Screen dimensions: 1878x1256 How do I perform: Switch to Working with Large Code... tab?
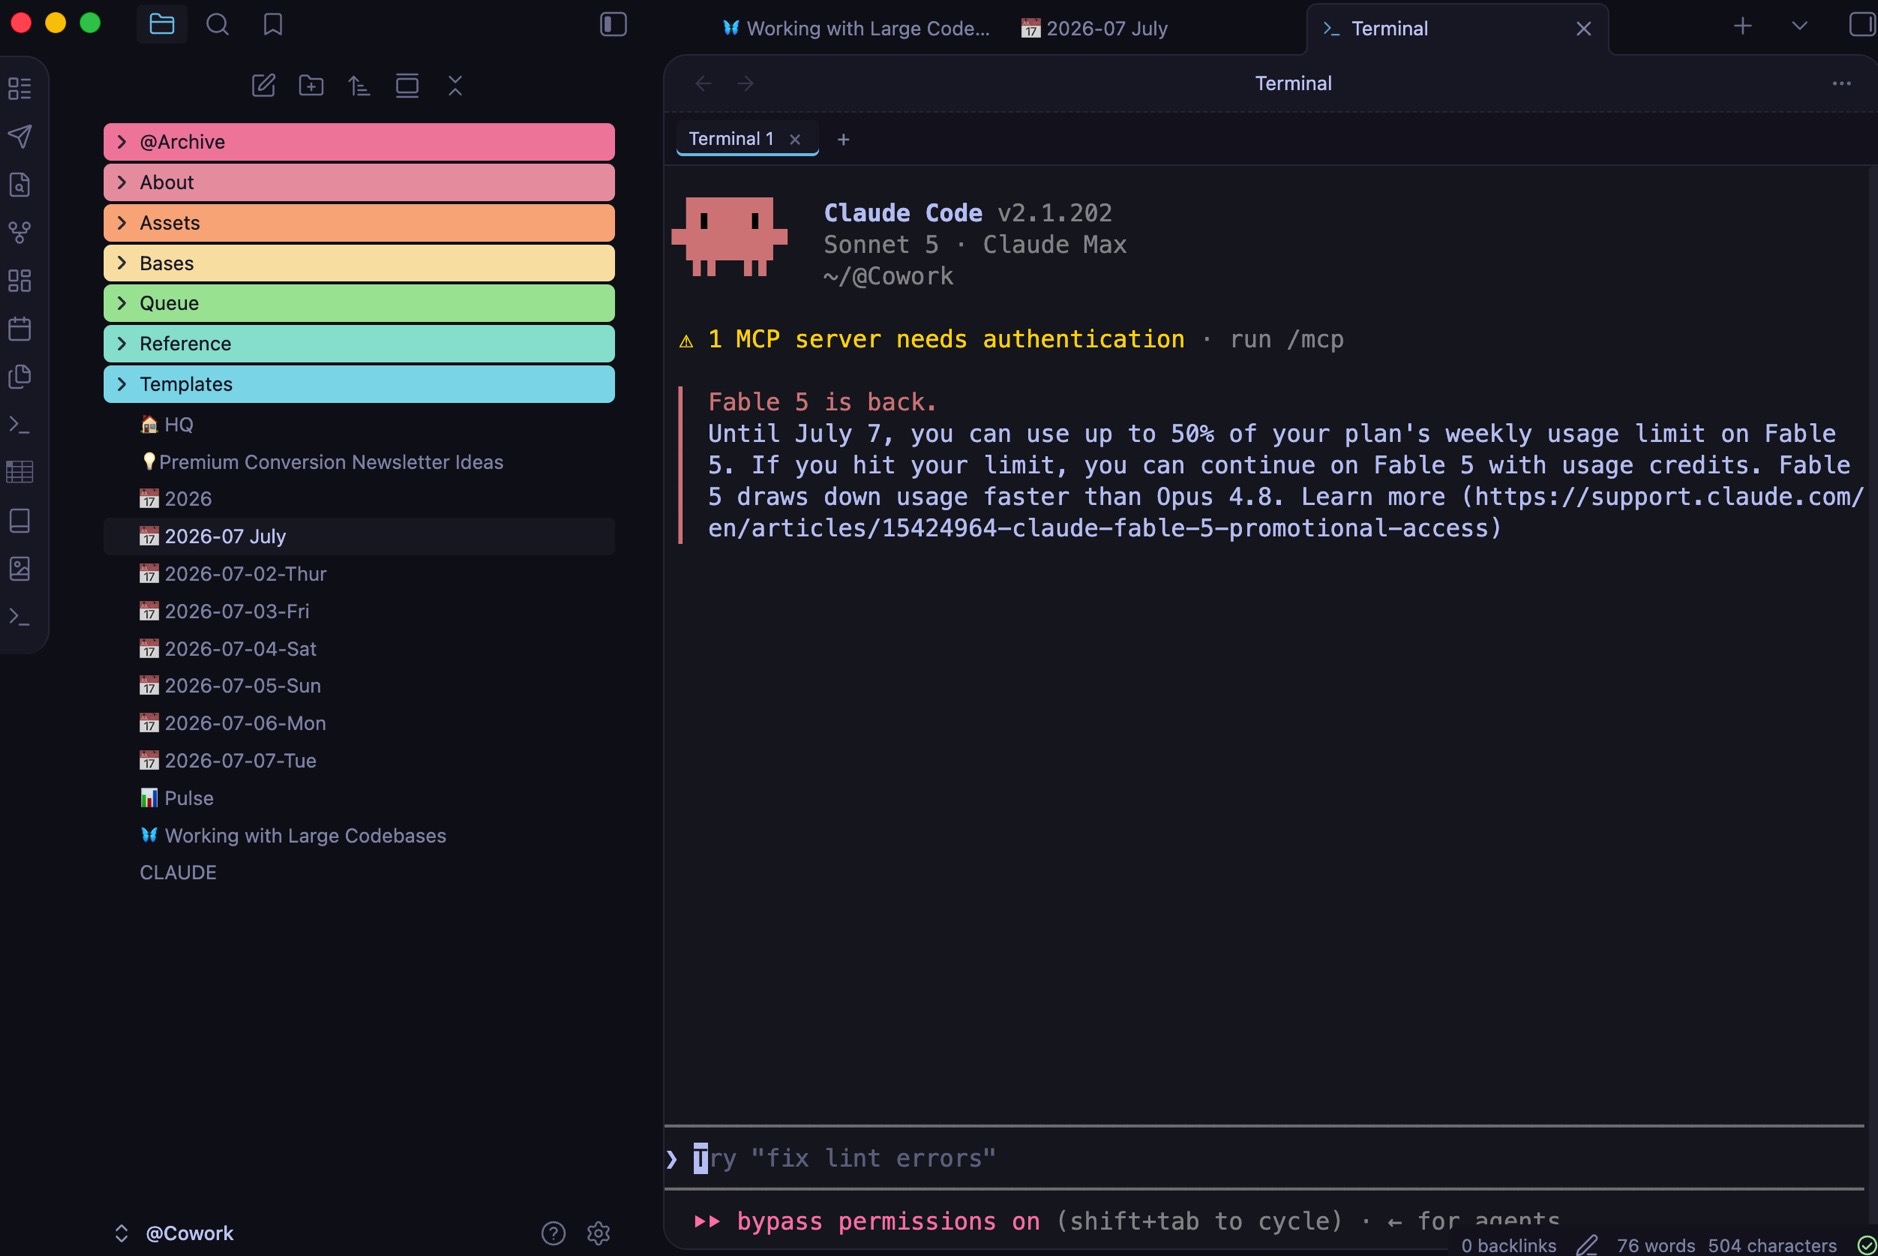click(856, 28)
